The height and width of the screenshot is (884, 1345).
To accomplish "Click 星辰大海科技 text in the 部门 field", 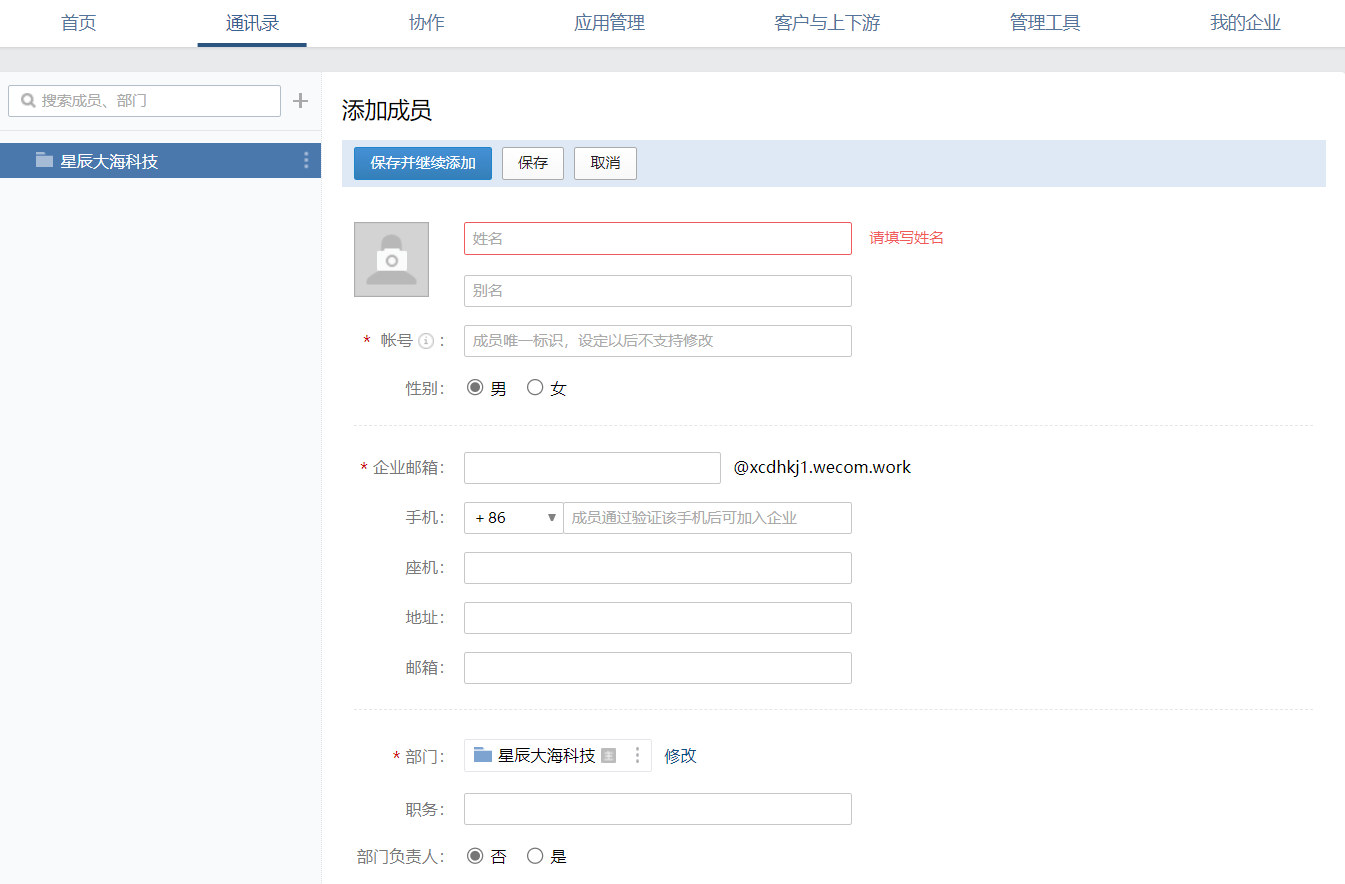I will (x=547, y=756).
